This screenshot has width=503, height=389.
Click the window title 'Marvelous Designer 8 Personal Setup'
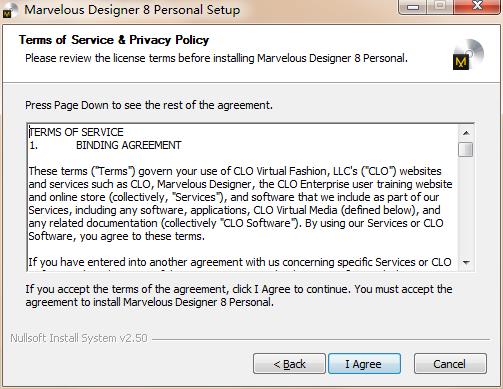point(132,10)
